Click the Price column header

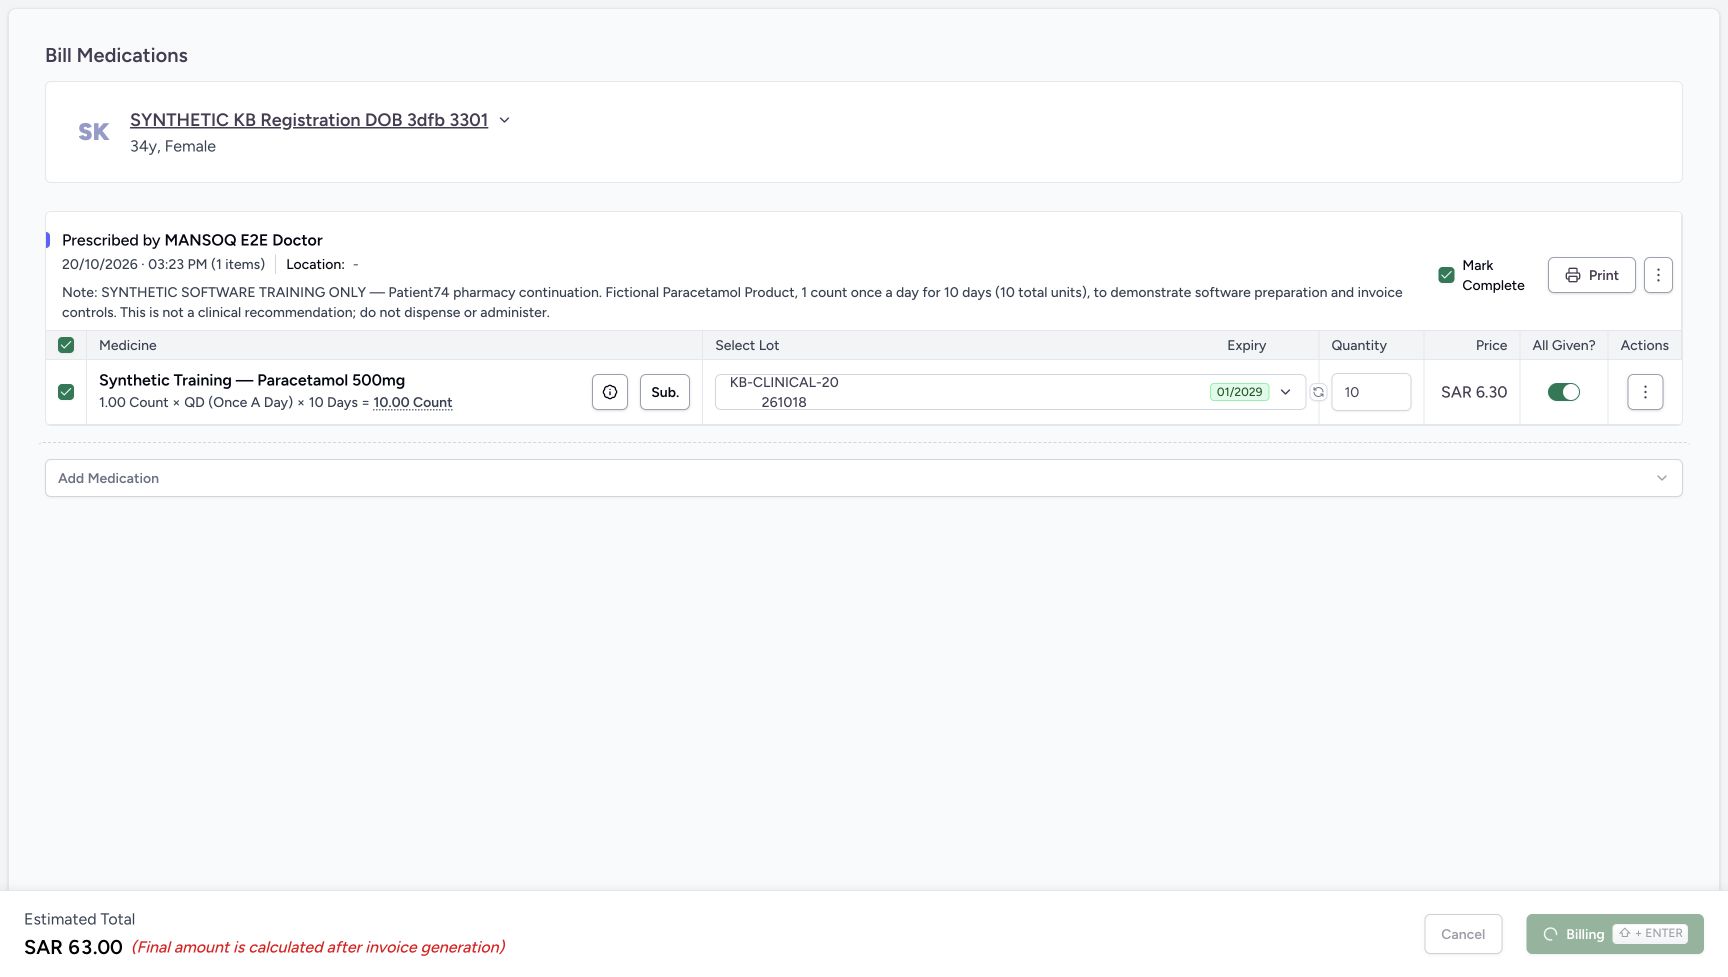1491,345
